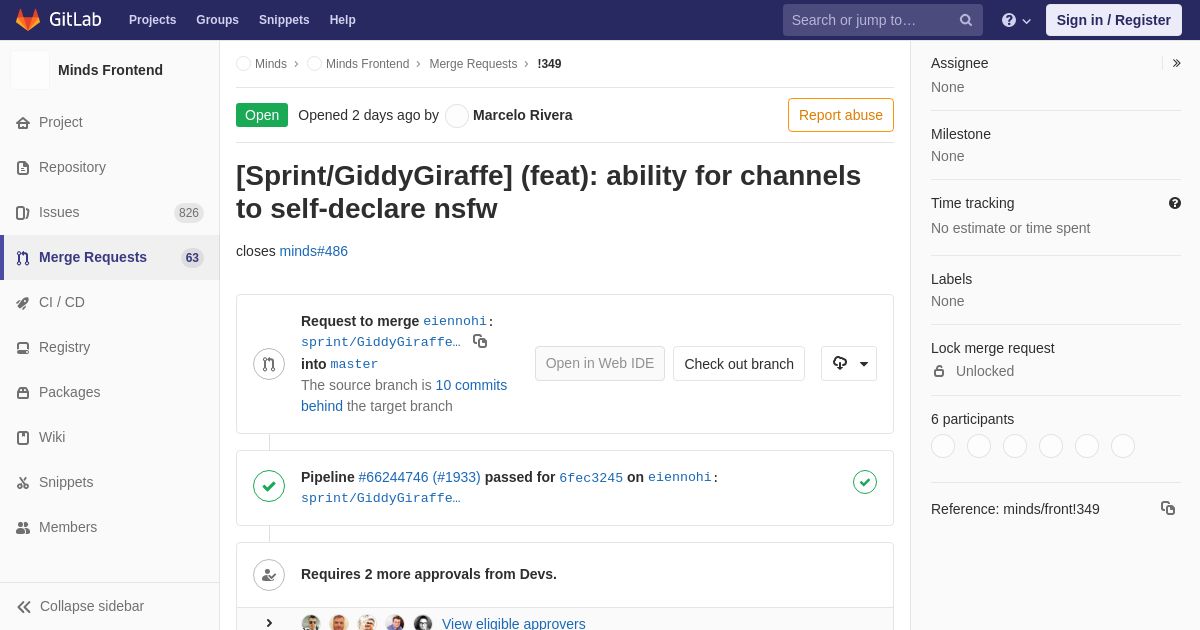Open the Projects menu in navbar

coord(152,20)
